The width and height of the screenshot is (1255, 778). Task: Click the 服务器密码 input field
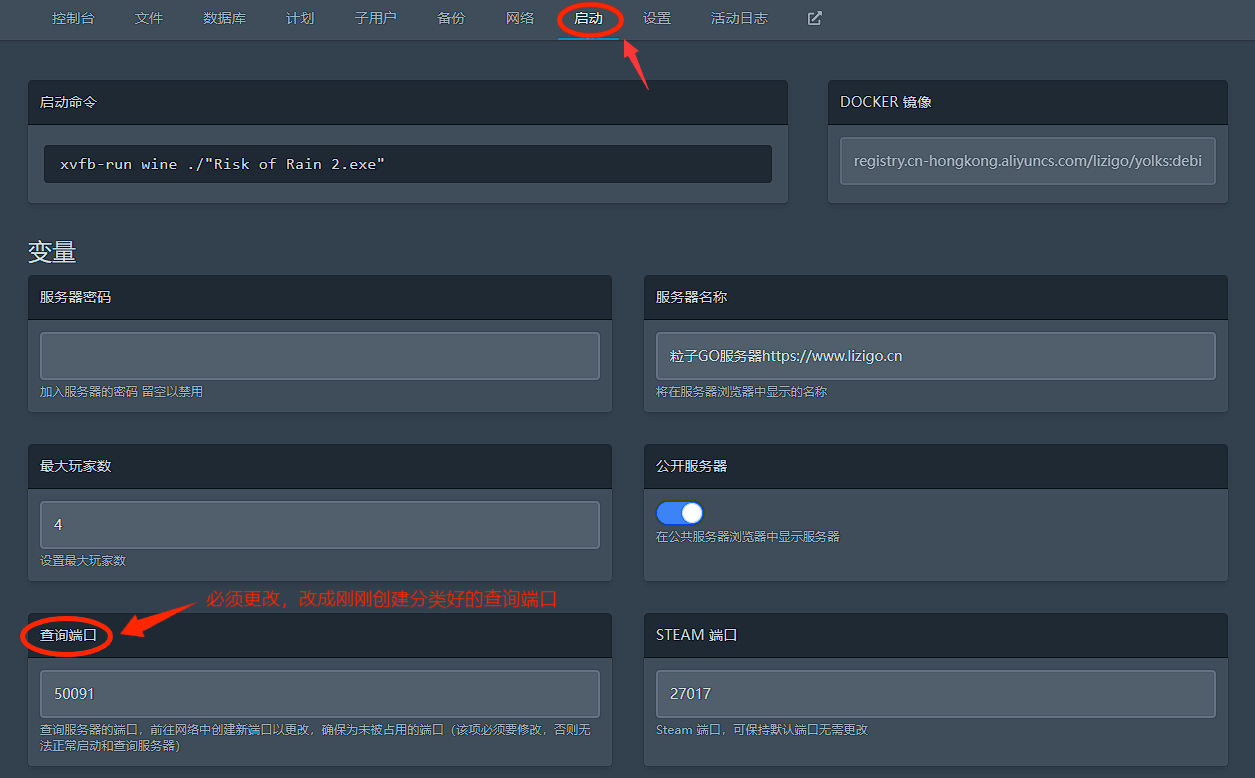click(320, 356)
